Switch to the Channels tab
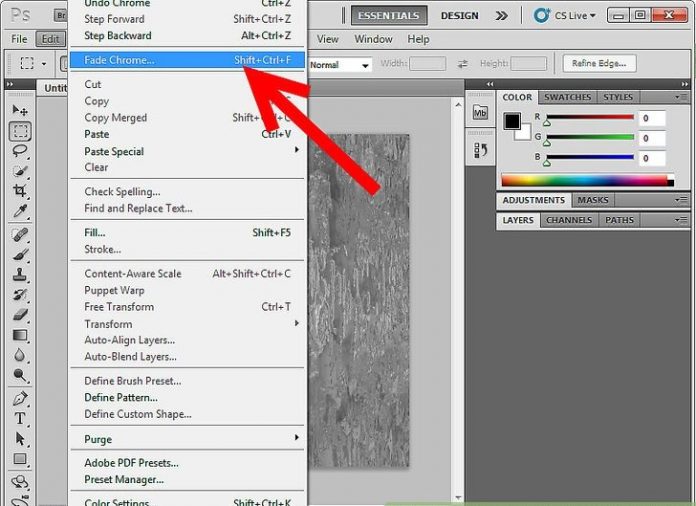Viewport: 696px width, 506px height. pos(569,220)
